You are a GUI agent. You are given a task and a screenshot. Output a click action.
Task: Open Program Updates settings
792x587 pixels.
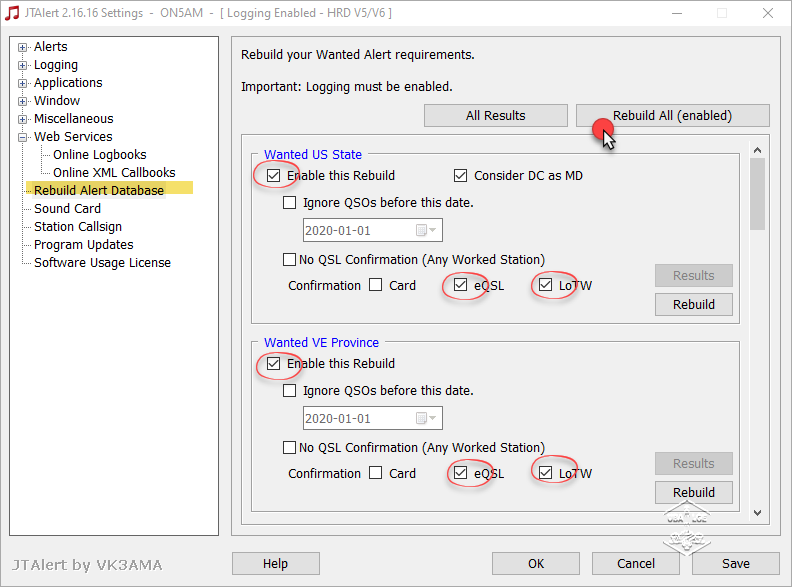[83, 245]
